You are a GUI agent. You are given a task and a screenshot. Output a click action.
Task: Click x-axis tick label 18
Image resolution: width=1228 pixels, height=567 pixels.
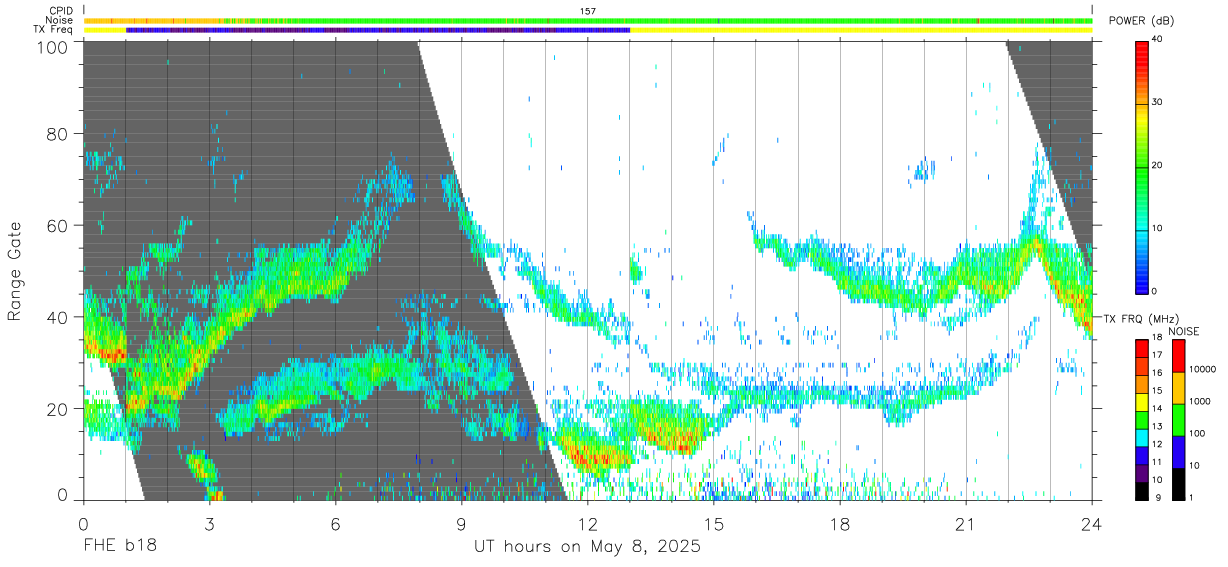pyautogui.click(x=840, y=522)
